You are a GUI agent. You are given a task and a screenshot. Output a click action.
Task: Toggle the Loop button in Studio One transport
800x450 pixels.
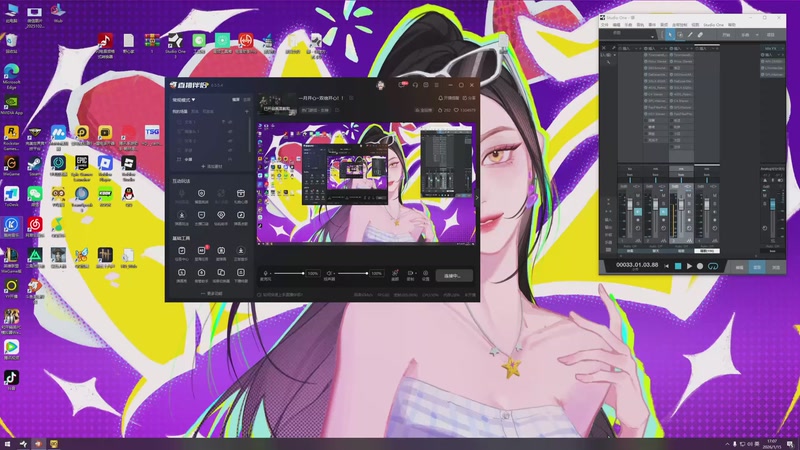(x=713, y=266)
